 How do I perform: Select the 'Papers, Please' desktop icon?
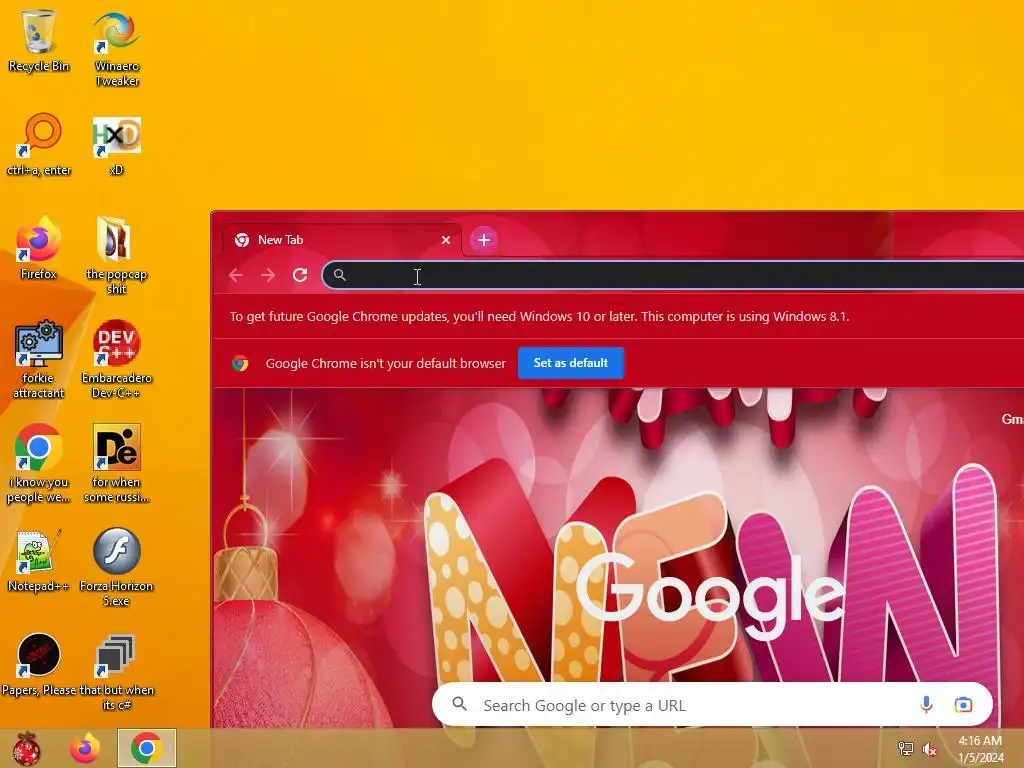tap(39, 664)
